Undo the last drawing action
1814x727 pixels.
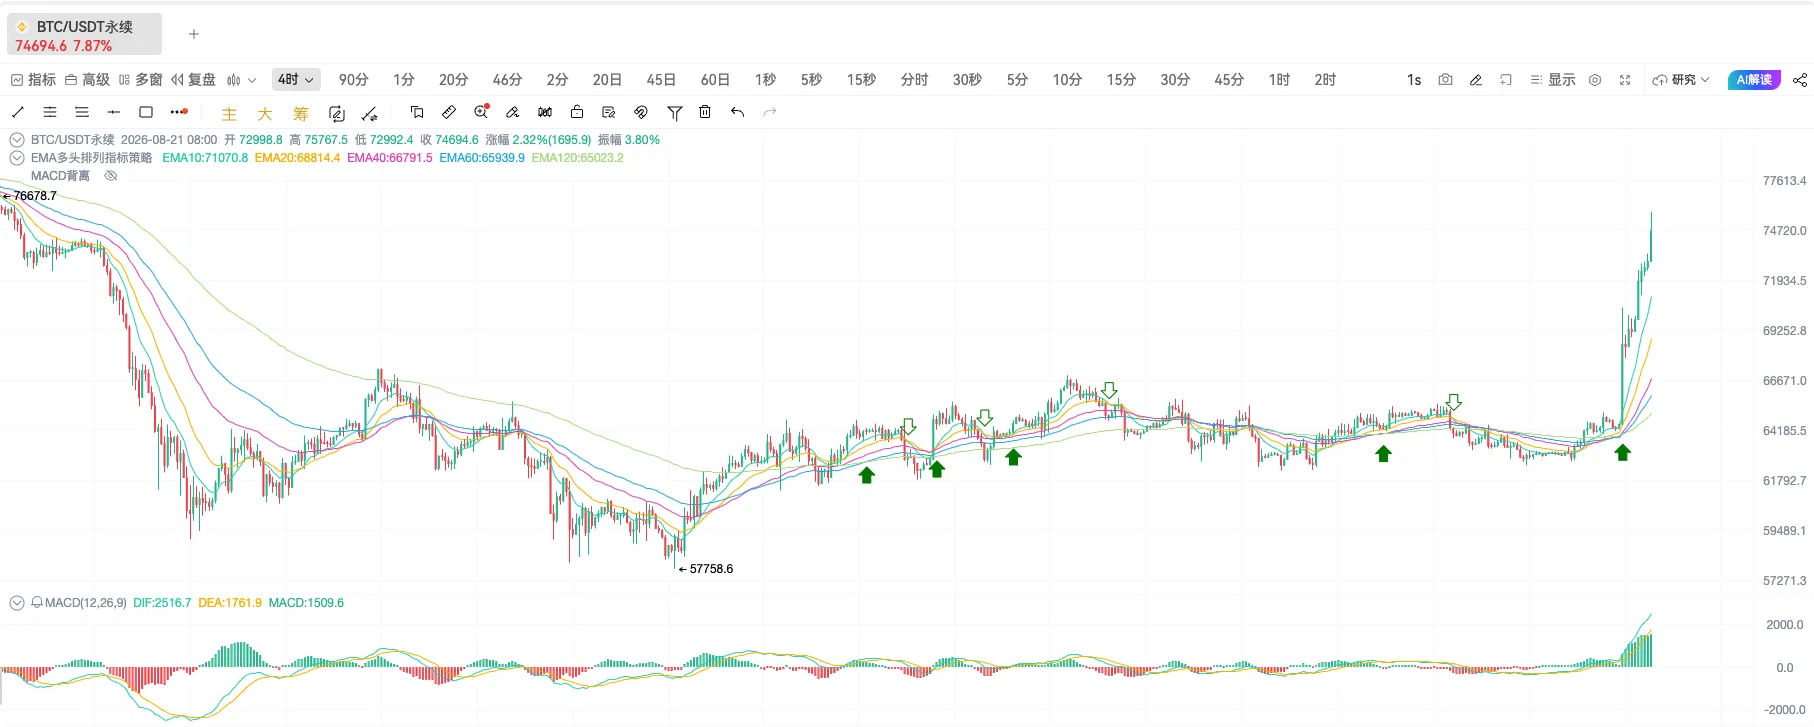click(737, 112)
